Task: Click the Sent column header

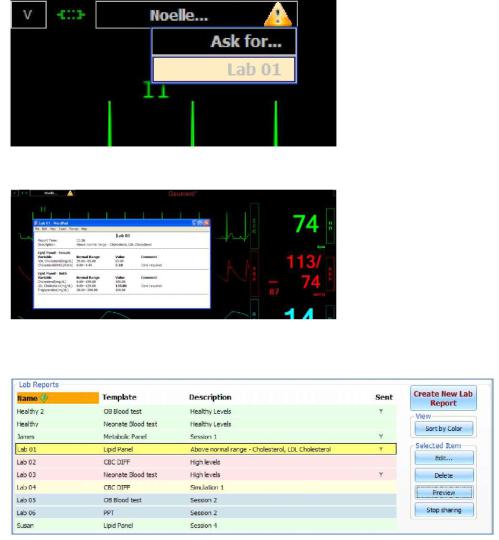Action: coord(384,397)
